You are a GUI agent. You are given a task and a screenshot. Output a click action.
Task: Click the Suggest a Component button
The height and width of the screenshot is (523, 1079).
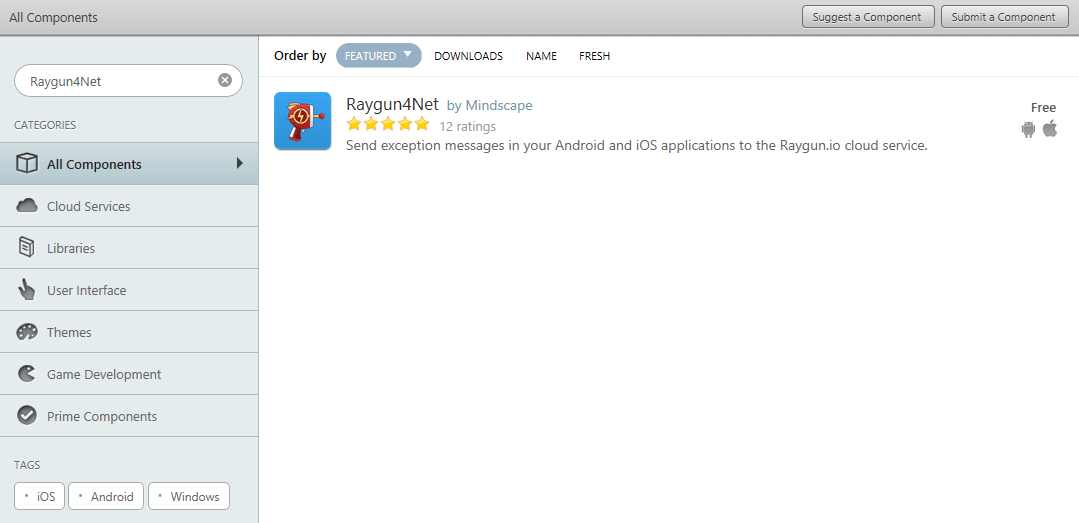868,17
